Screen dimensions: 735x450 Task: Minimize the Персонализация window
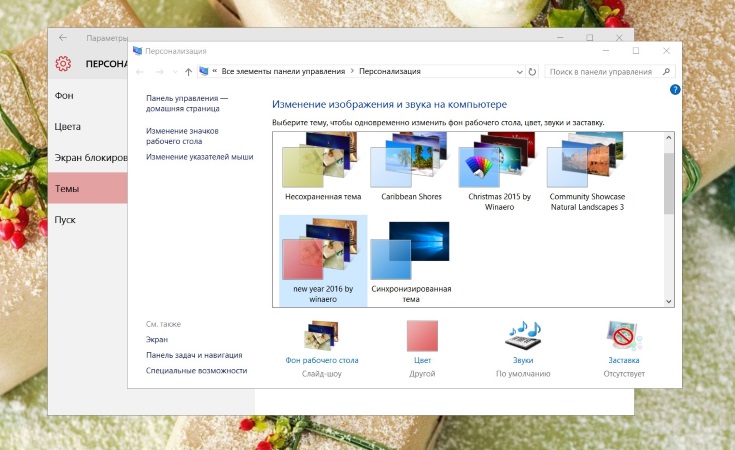tap(606, 51)
